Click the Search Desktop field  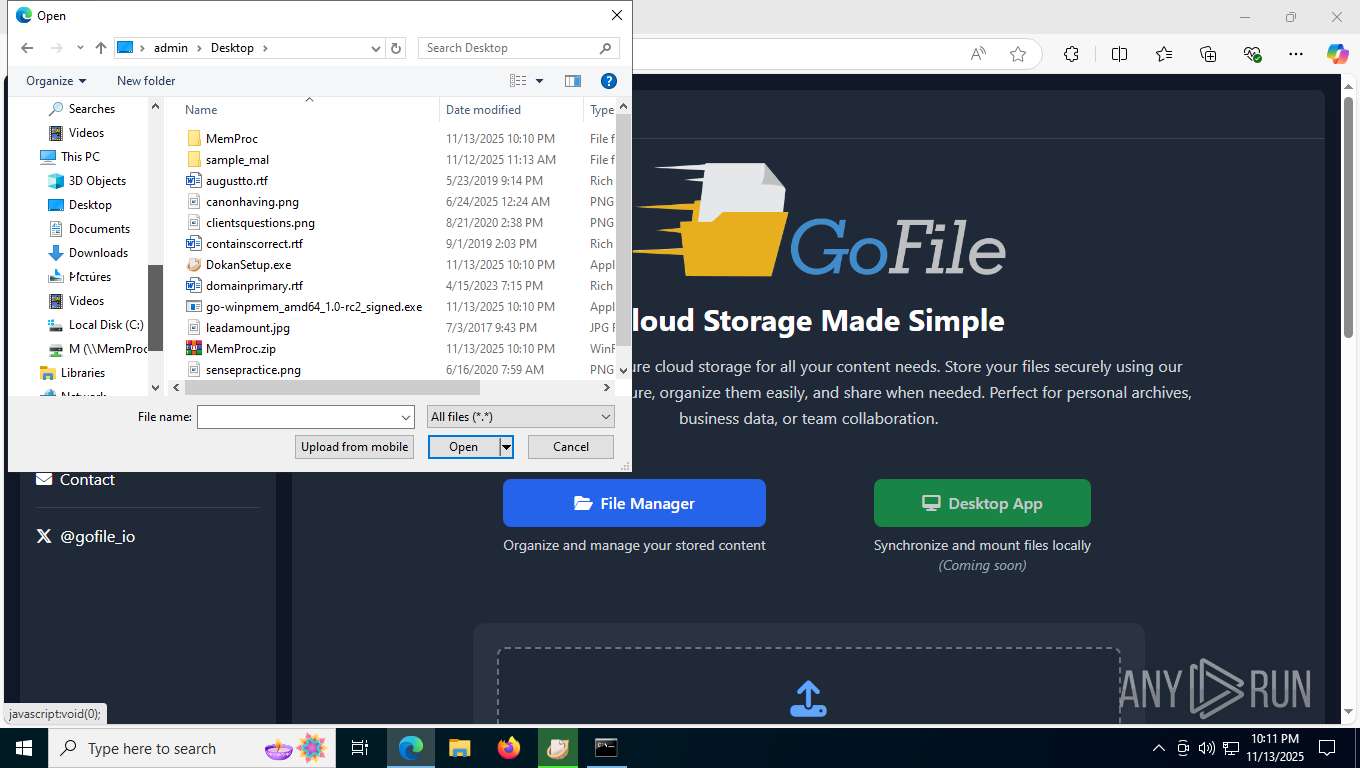[x=519, y=48]
